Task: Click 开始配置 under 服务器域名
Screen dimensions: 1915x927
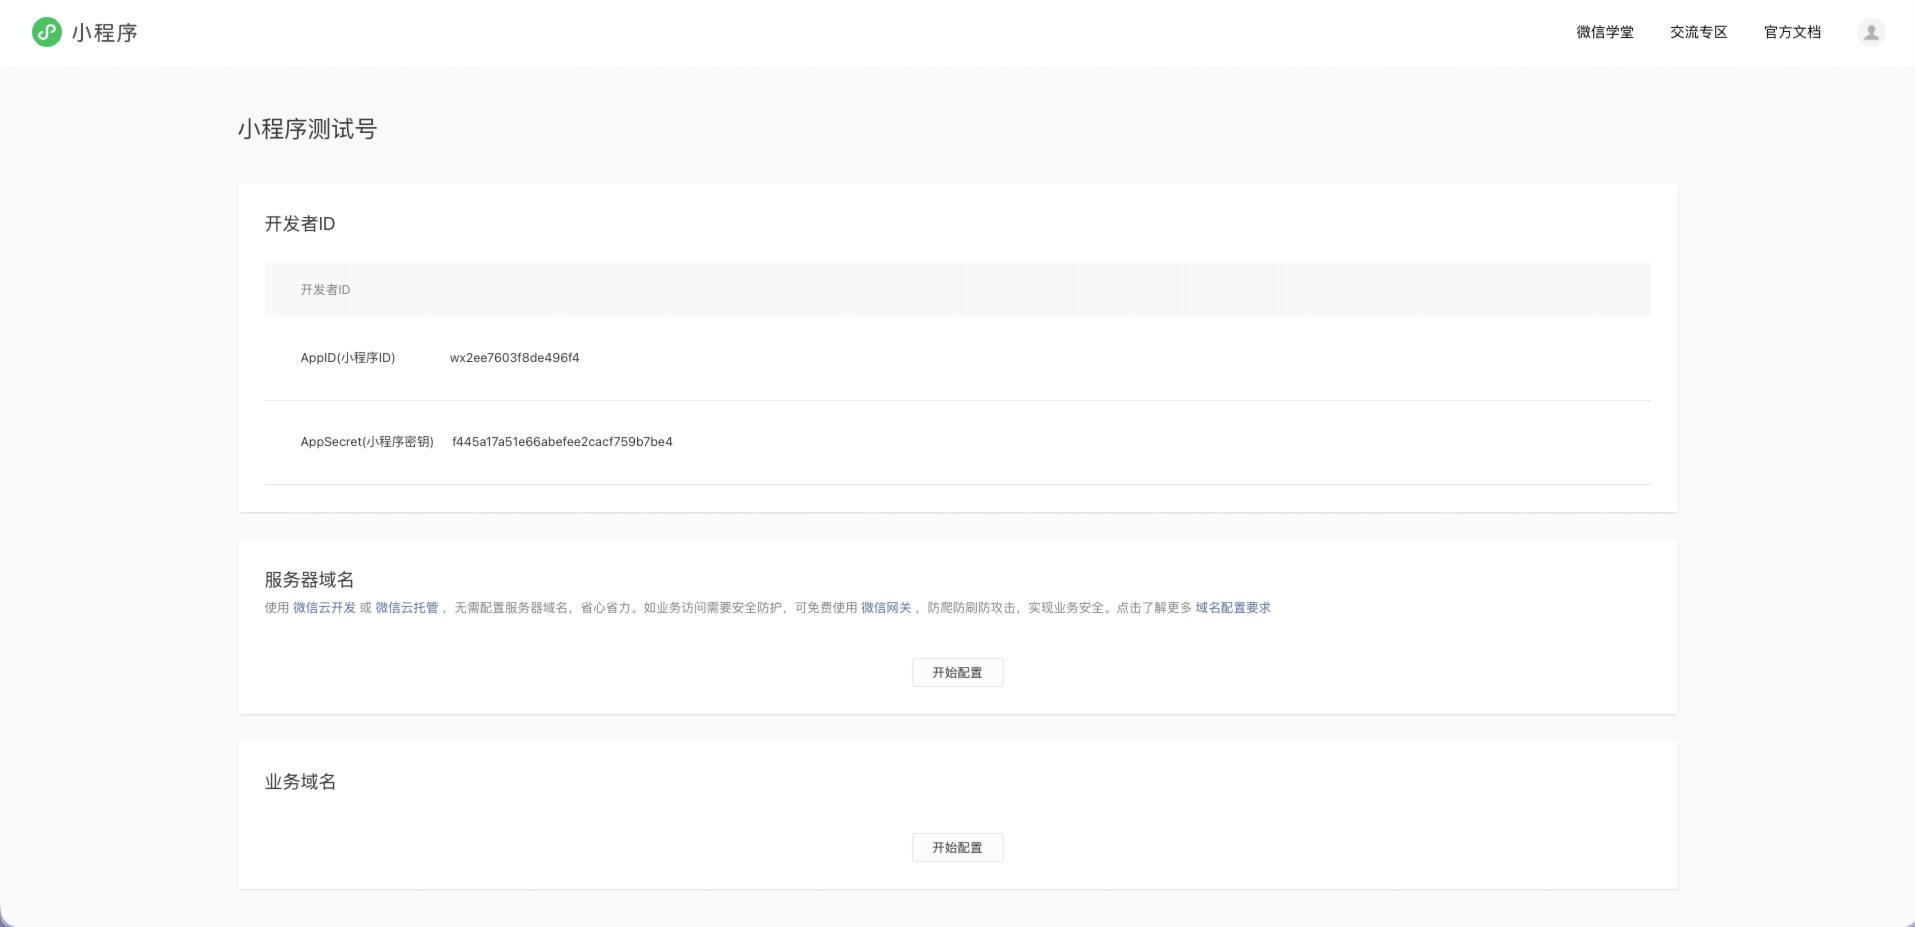Action: click(957, 673)
